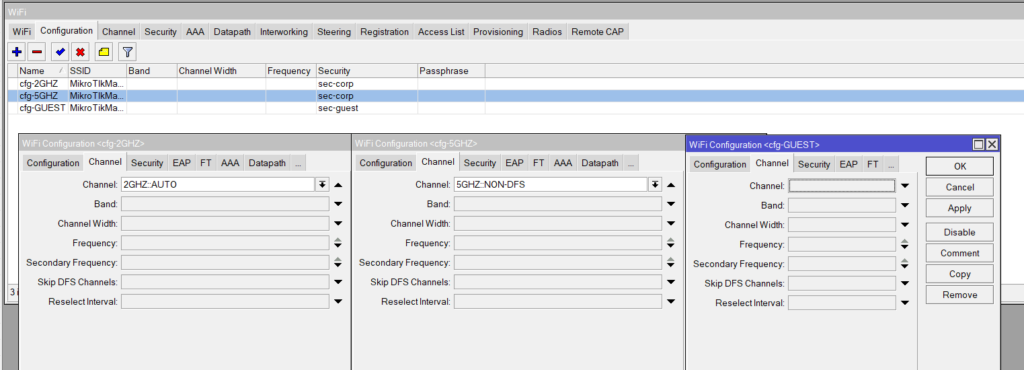Open the Interworking tab

point(284,32)
